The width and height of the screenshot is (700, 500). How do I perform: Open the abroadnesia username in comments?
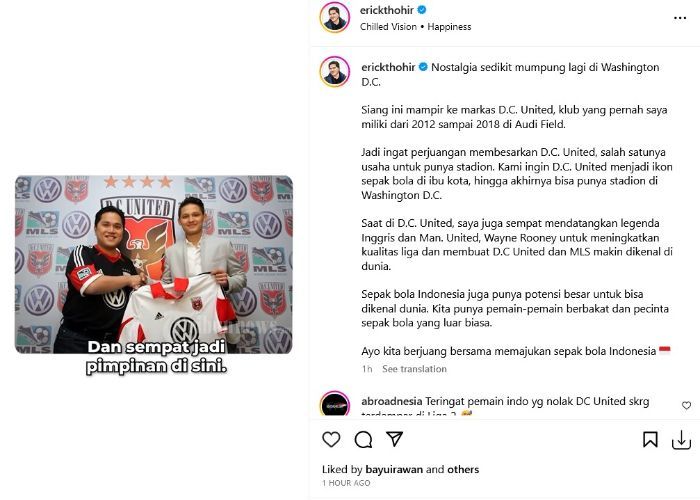pos(392,401)
